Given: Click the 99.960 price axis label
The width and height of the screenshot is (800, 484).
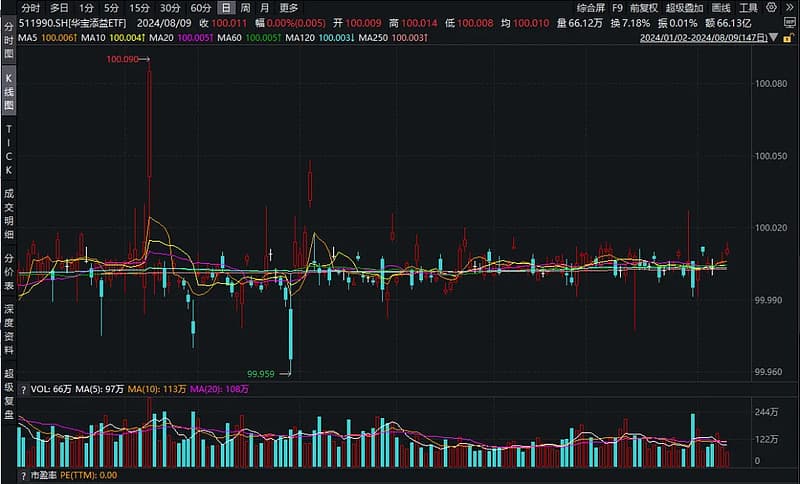Looking at the screenshot, I should point(768,372).
